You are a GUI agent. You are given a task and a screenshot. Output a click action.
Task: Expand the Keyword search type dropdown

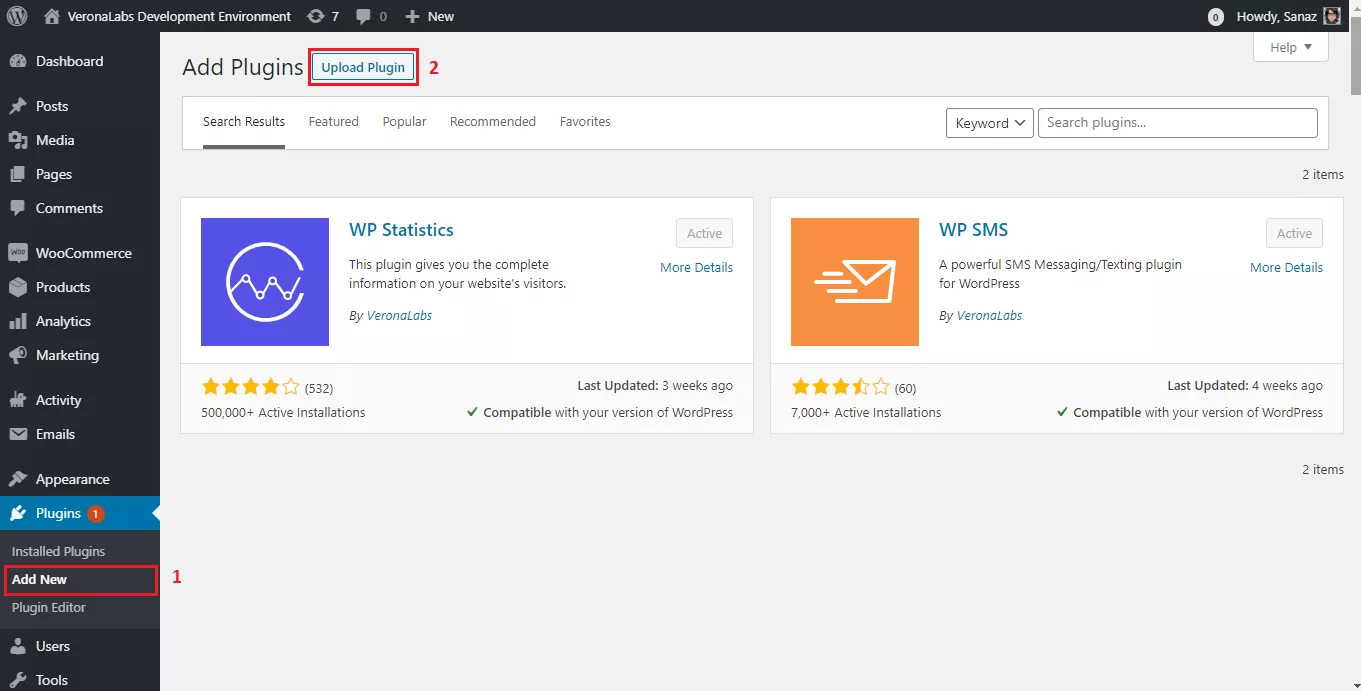coord(990,123)
